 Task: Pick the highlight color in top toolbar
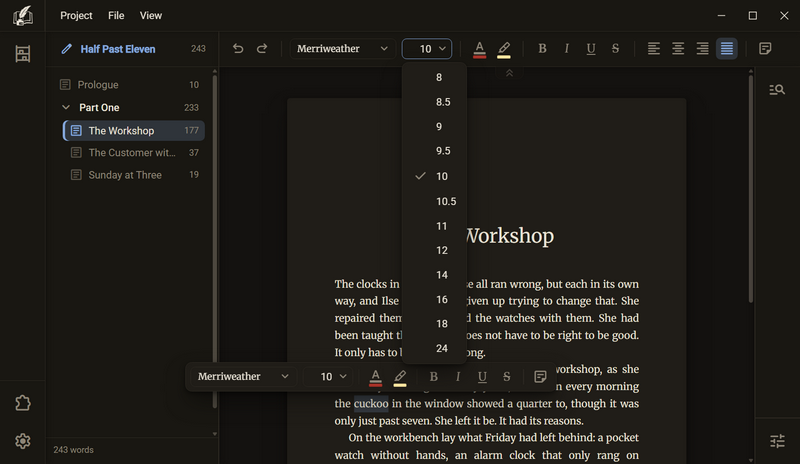pyautogui.click(x=504, y=49)
